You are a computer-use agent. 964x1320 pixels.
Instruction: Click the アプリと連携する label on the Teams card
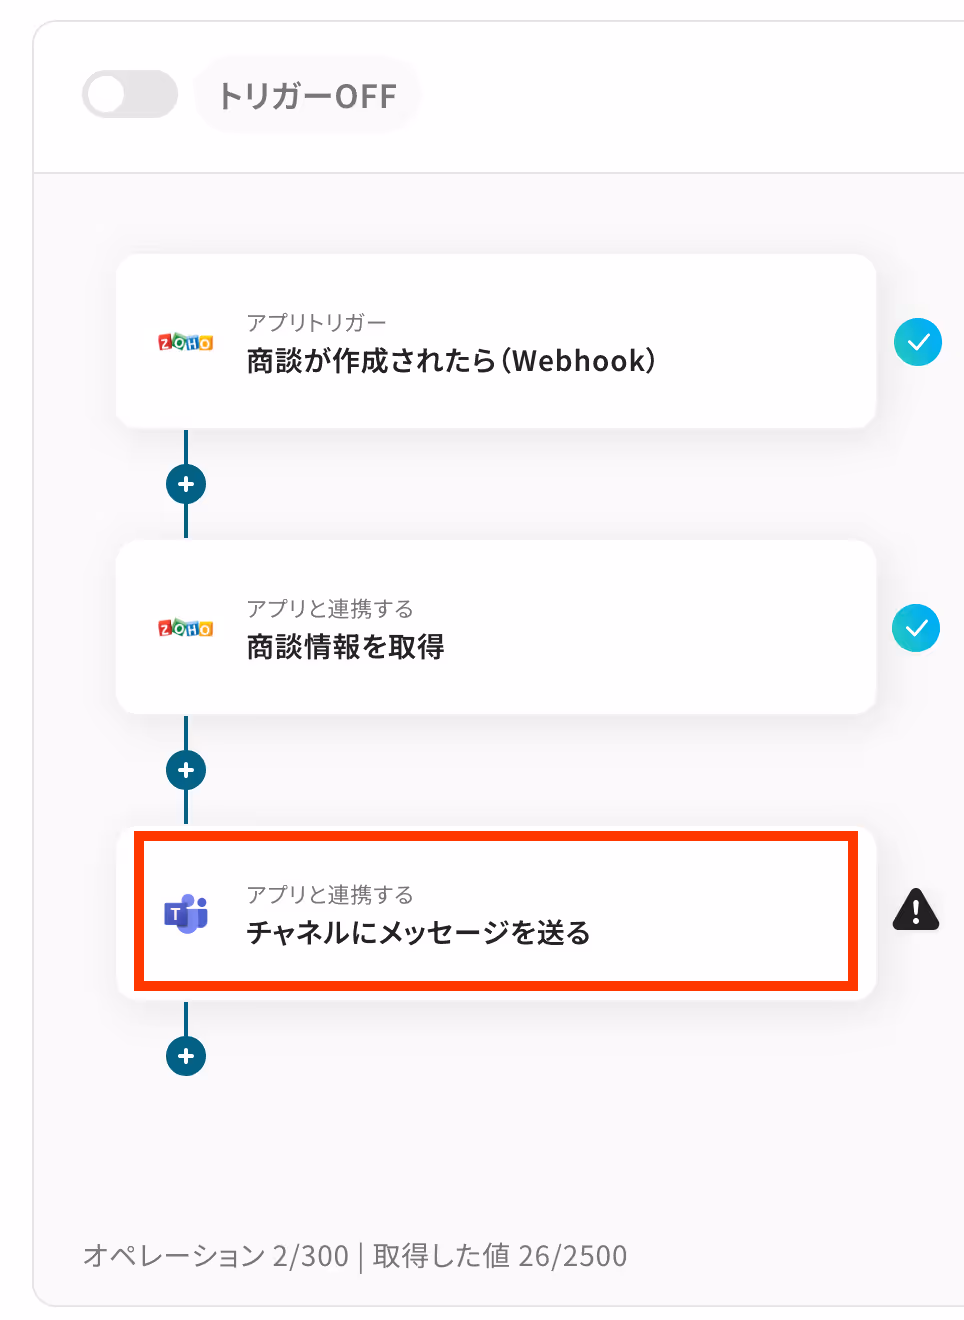(330, 895)
